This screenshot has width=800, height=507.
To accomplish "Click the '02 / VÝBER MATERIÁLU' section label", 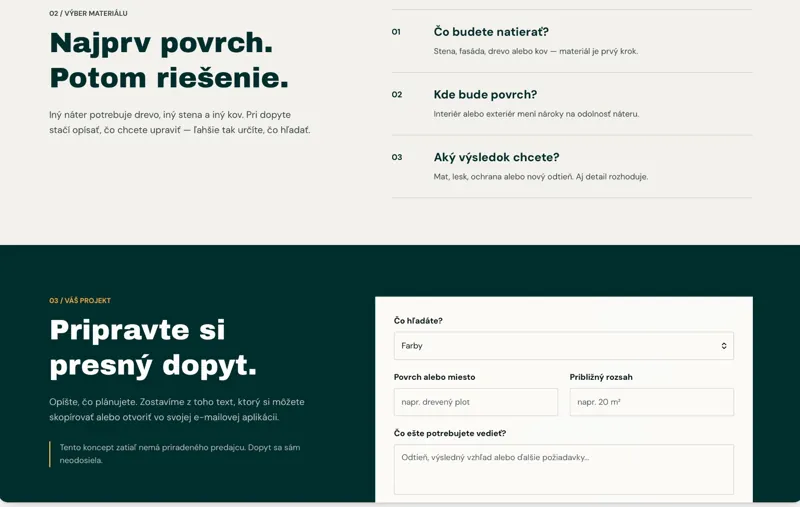I will point(88,13).
